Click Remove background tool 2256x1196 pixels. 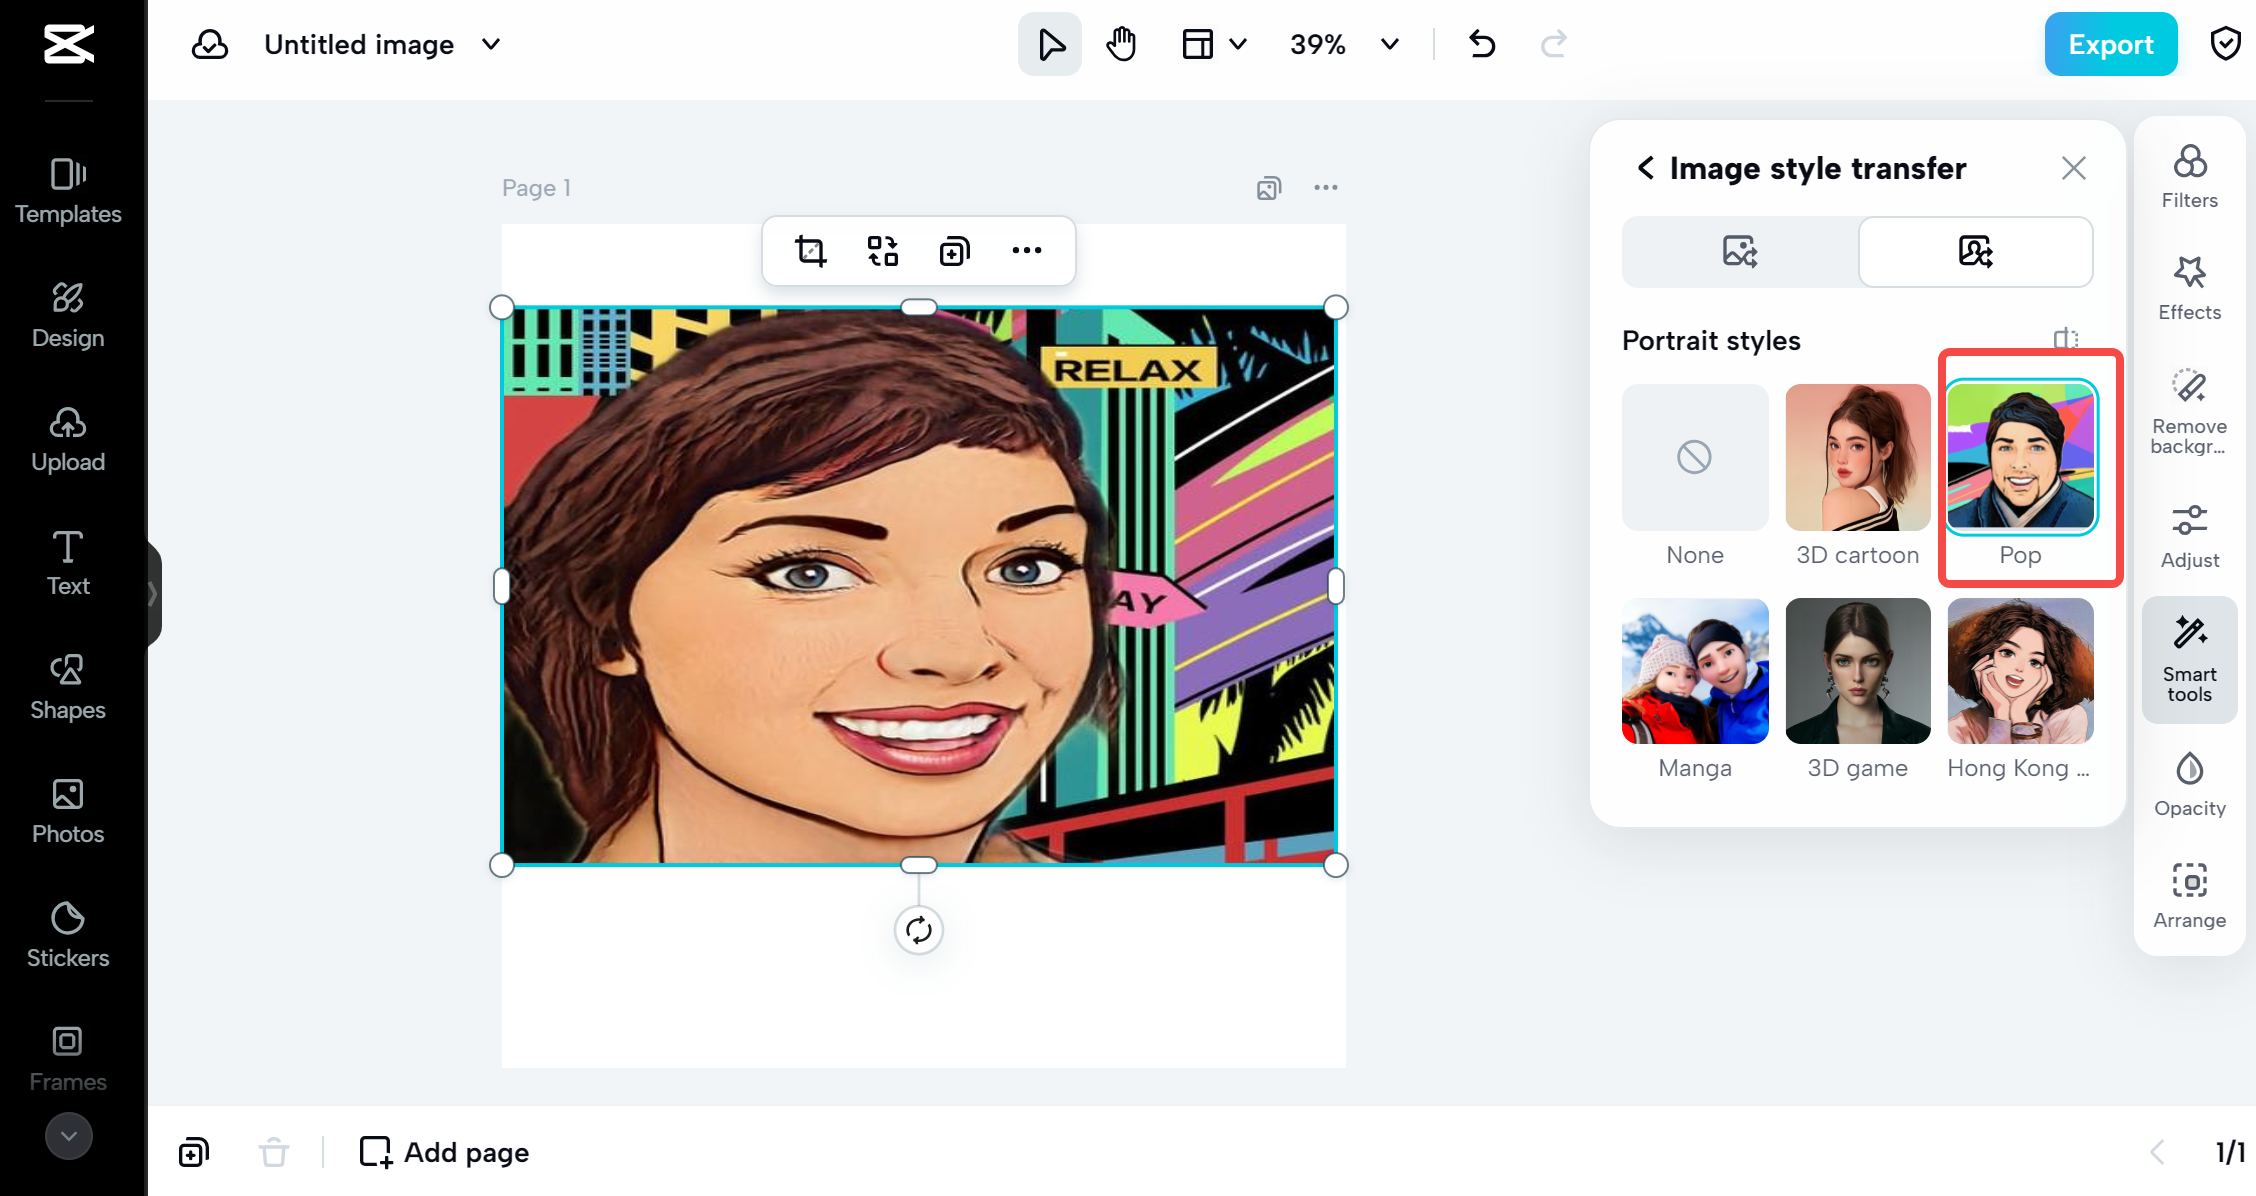pyautogui.click(x=2189, y=410)
